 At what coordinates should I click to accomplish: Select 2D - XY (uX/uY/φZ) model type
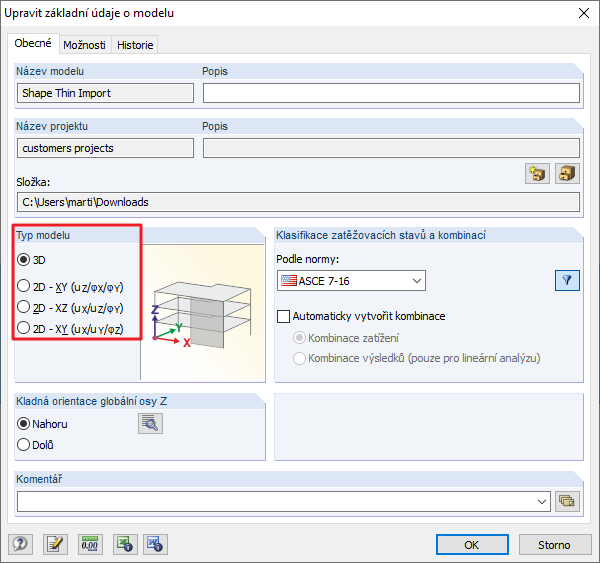pos(23,328)
